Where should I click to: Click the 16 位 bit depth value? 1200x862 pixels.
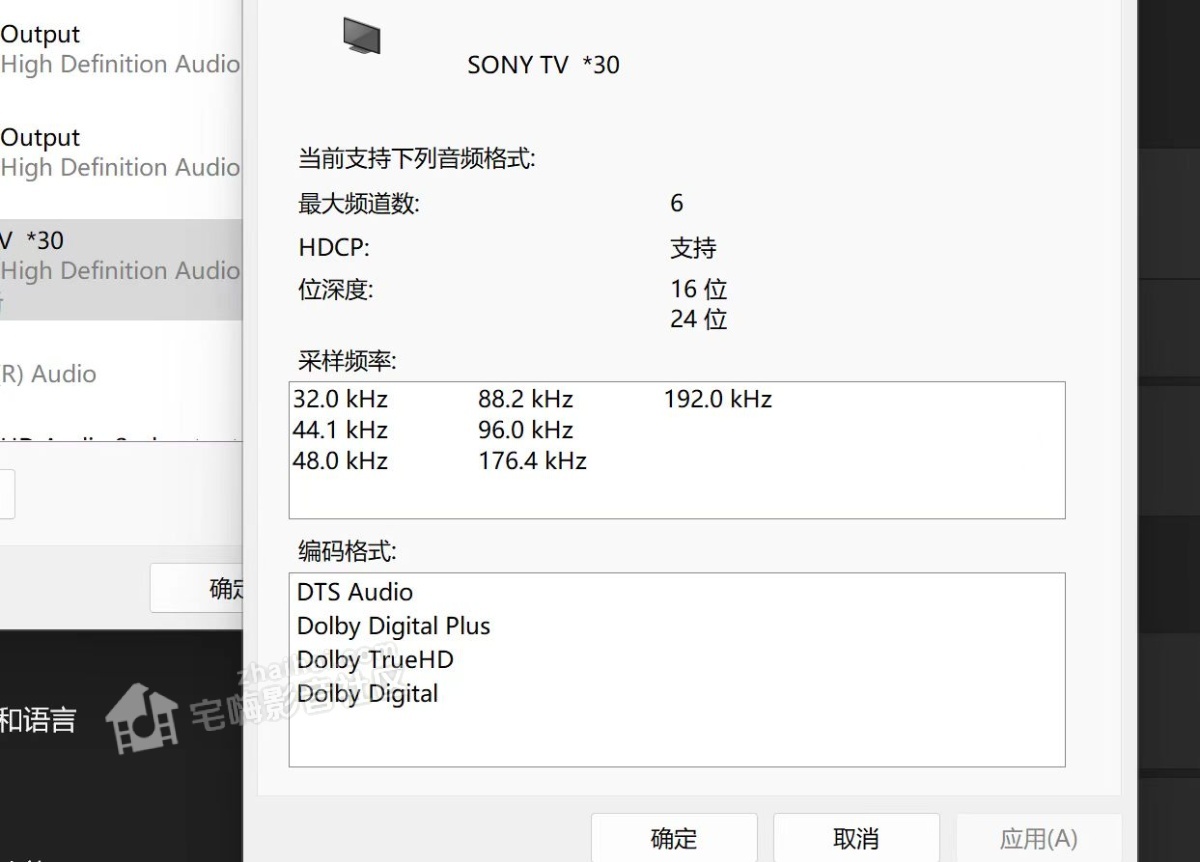698,289
